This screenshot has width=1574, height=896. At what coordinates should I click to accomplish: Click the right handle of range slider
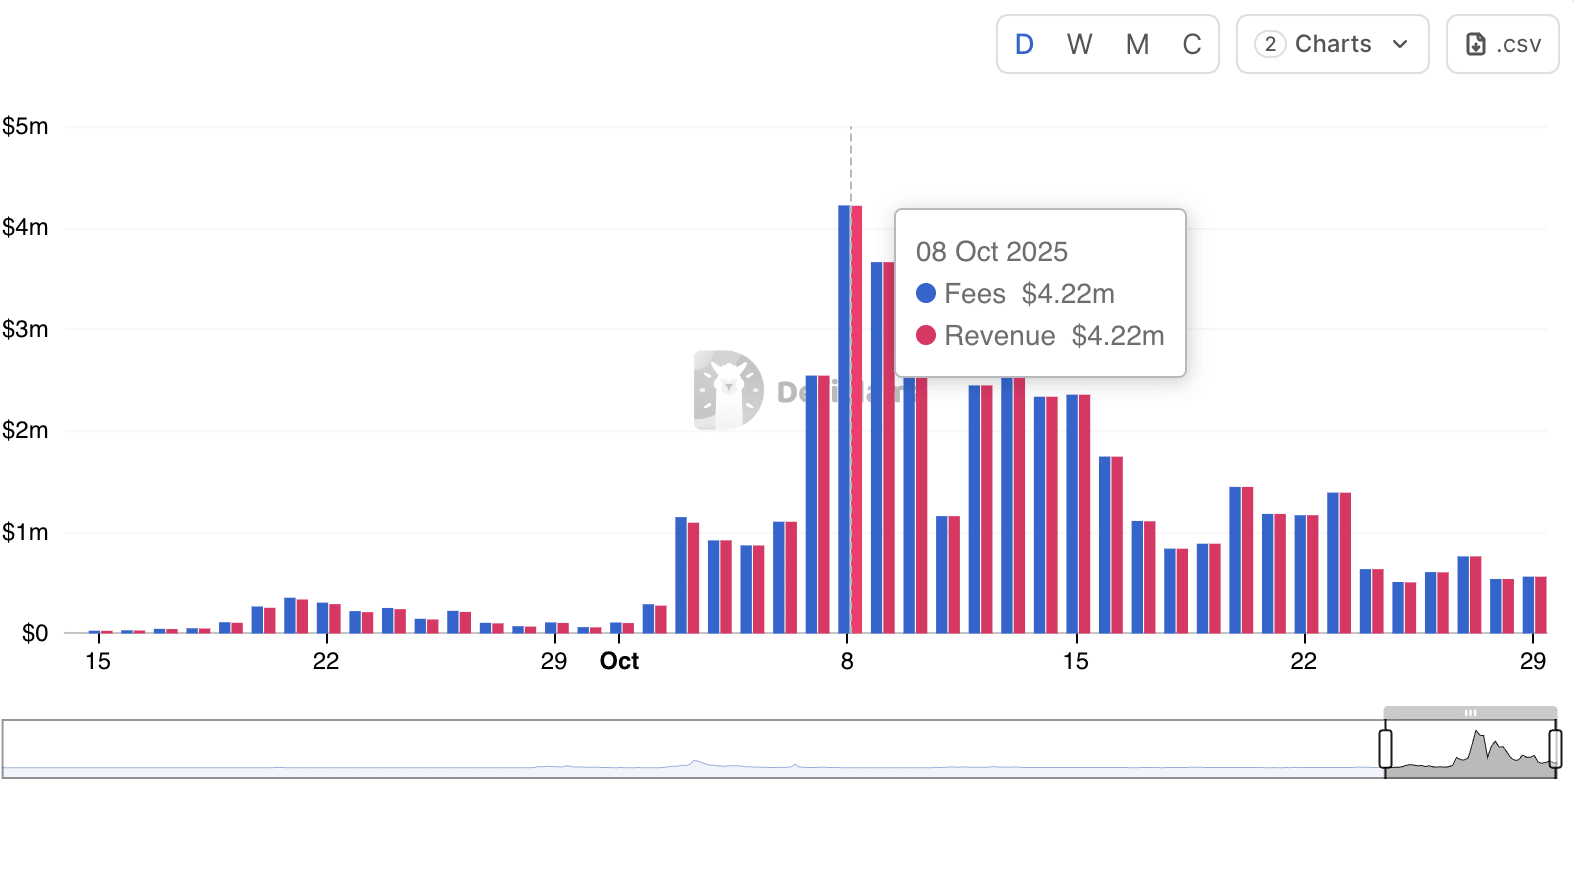(1555, 748)
